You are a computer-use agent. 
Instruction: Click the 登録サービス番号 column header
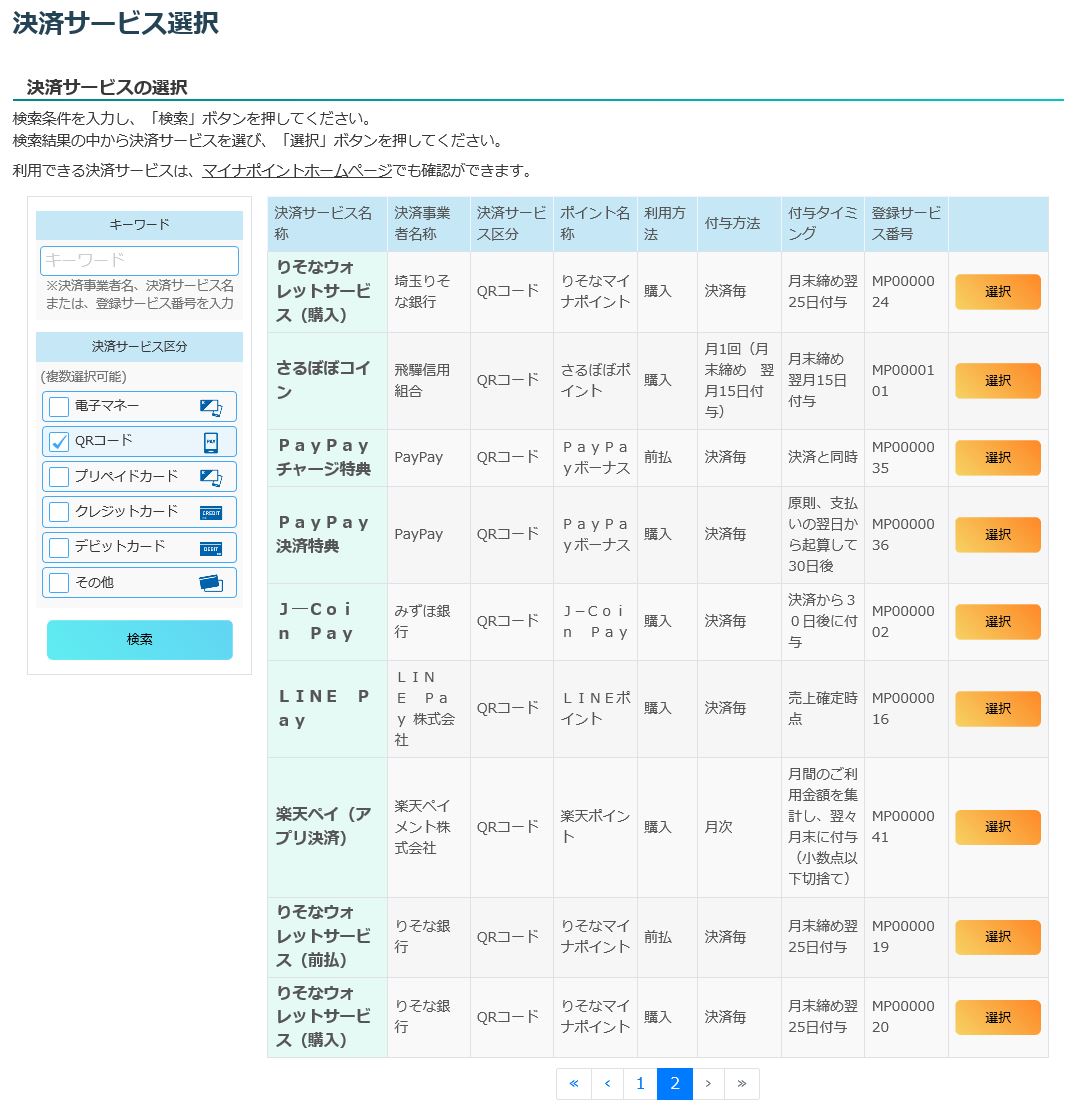906,223
